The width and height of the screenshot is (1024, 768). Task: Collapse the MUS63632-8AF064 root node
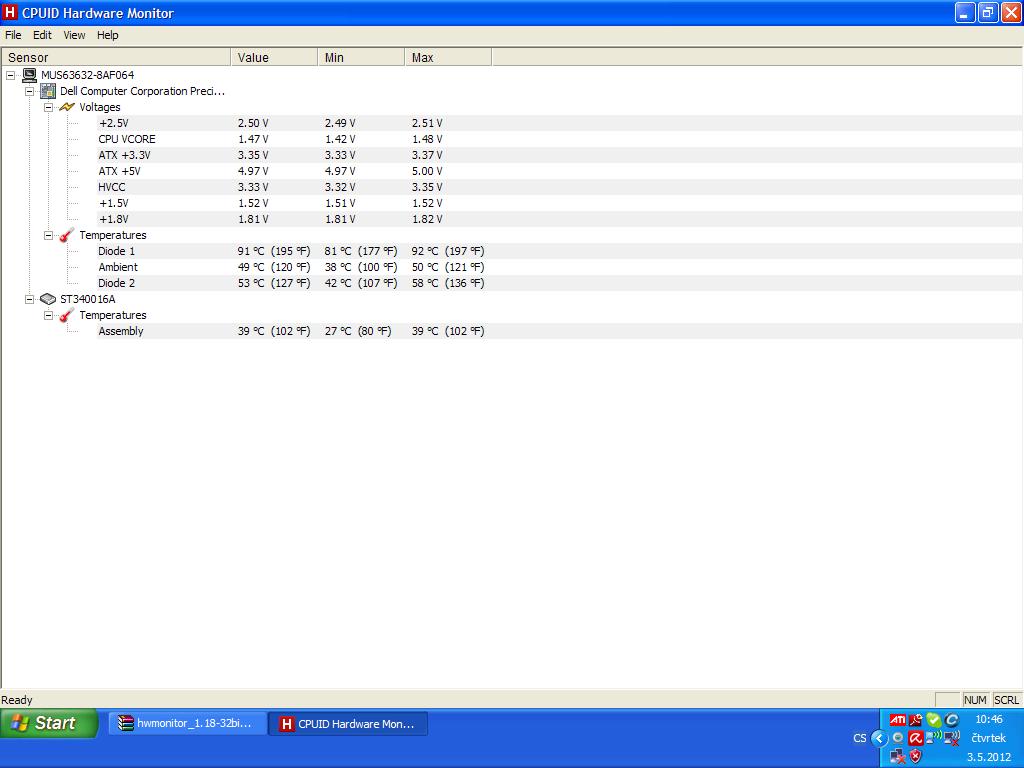tap(10, 75)
